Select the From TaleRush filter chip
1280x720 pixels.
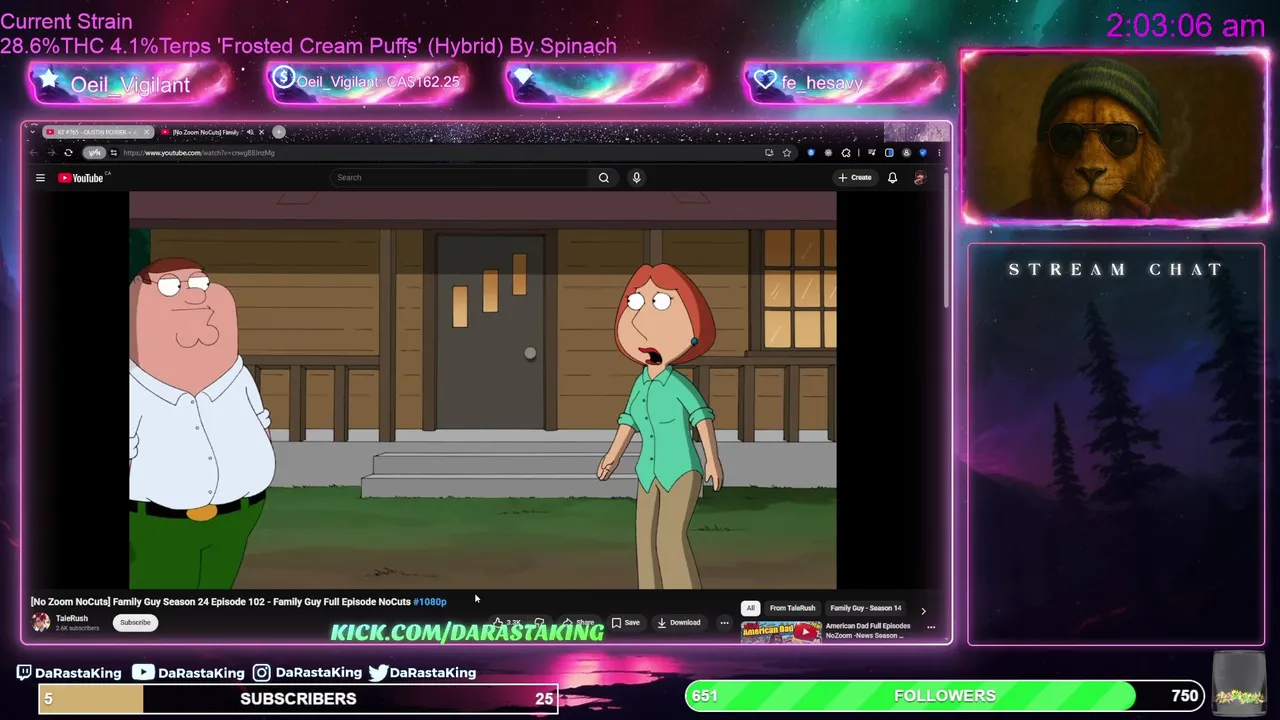click(792, 608)
